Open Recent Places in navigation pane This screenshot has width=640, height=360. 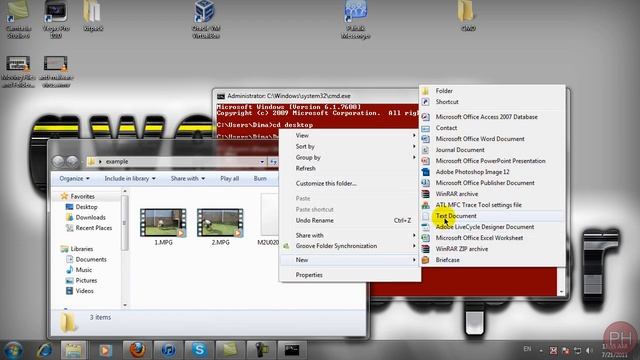tap(93, 228)
